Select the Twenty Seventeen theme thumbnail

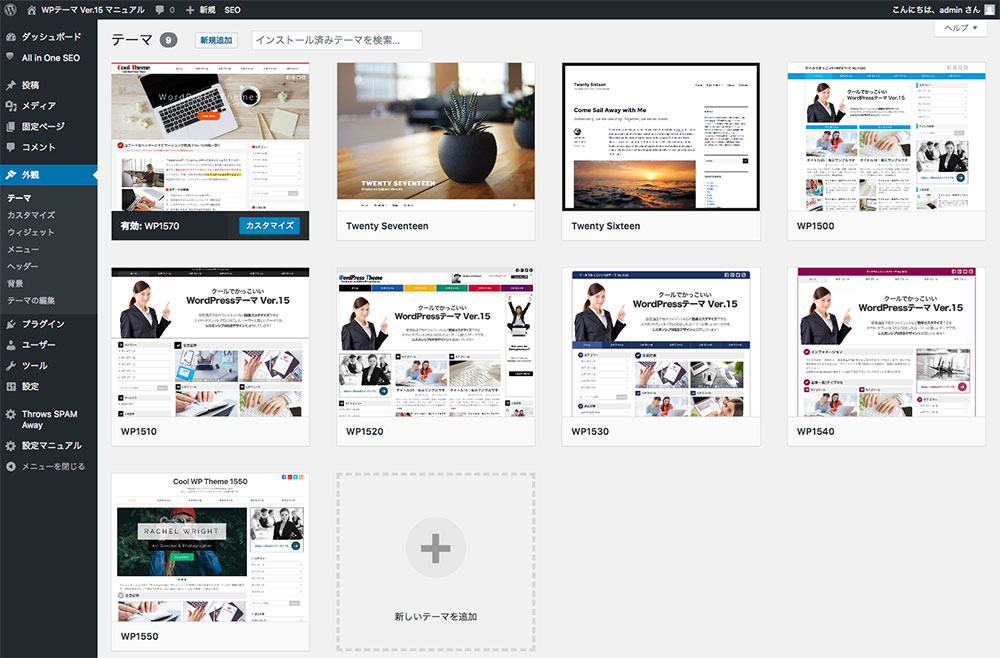point(436,136)
